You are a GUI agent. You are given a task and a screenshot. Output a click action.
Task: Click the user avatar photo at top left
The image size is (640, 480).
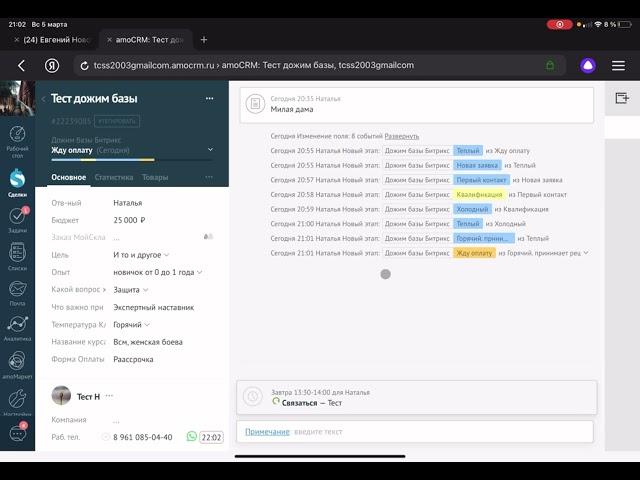point(17,98)
